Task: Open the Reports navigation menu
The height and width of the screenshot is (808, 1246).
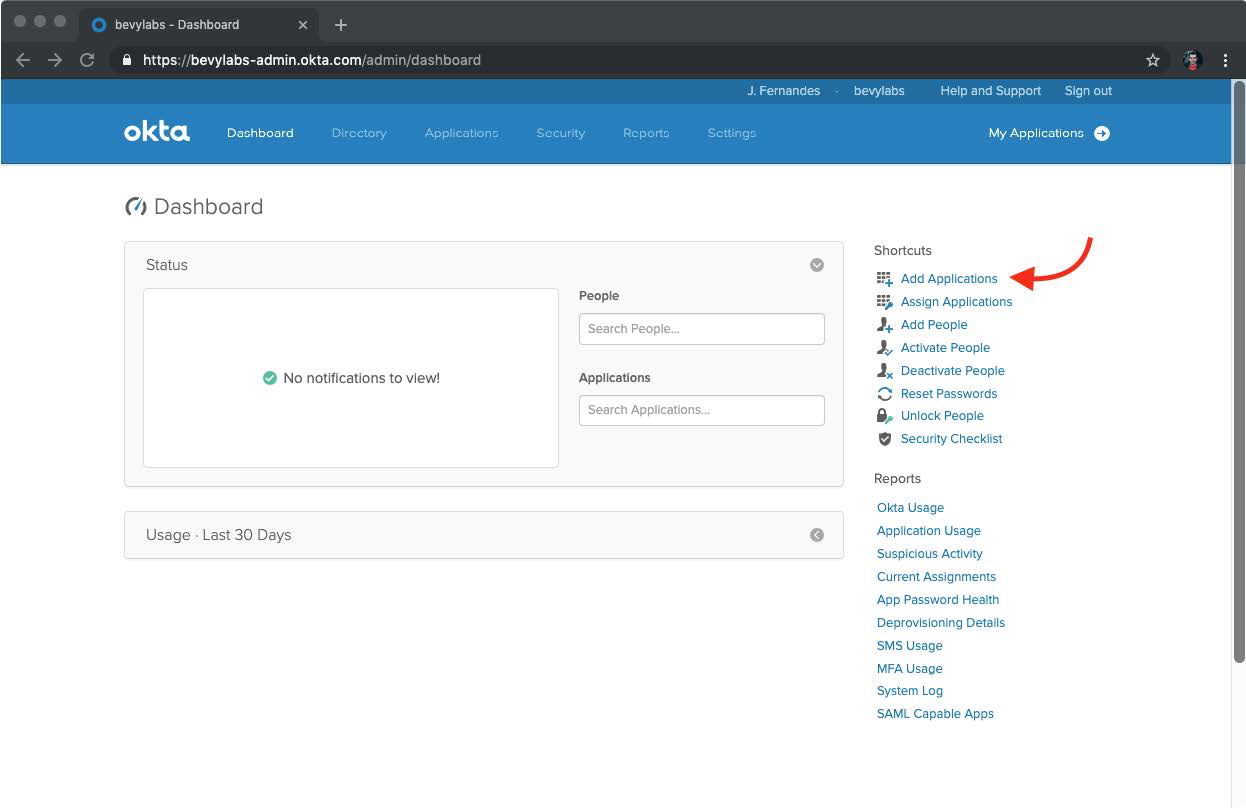Action: (x=646, y=133)
